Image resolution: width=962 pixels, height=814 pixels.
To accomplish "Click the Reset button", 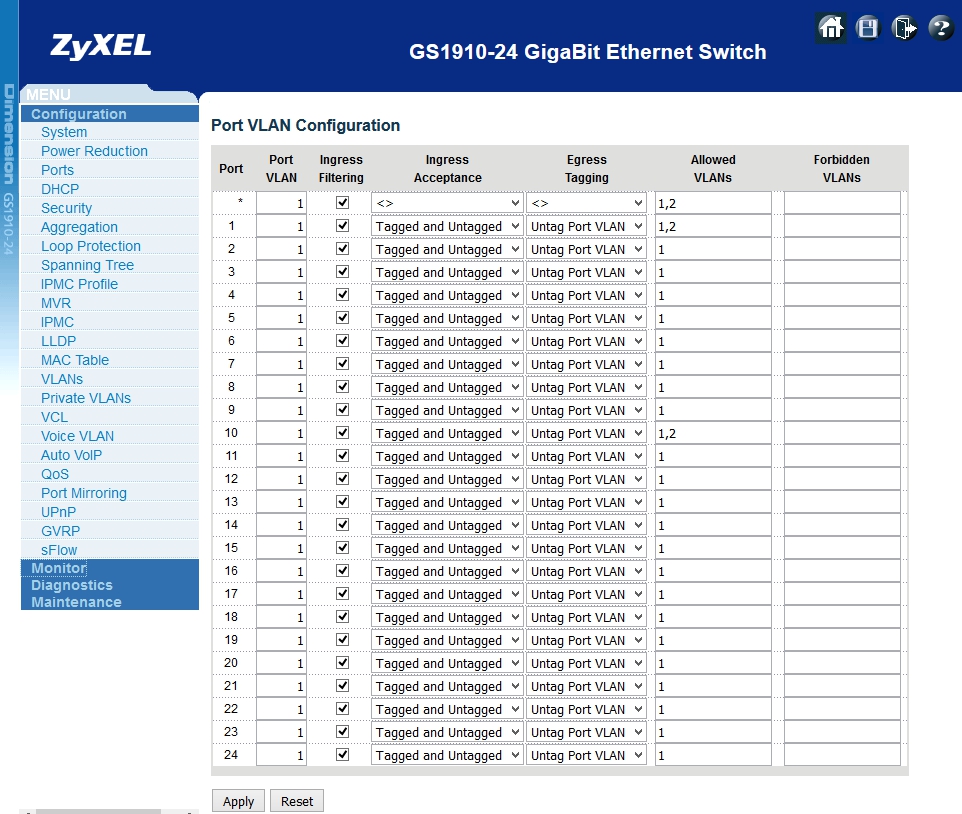I will tap(297, 801).
